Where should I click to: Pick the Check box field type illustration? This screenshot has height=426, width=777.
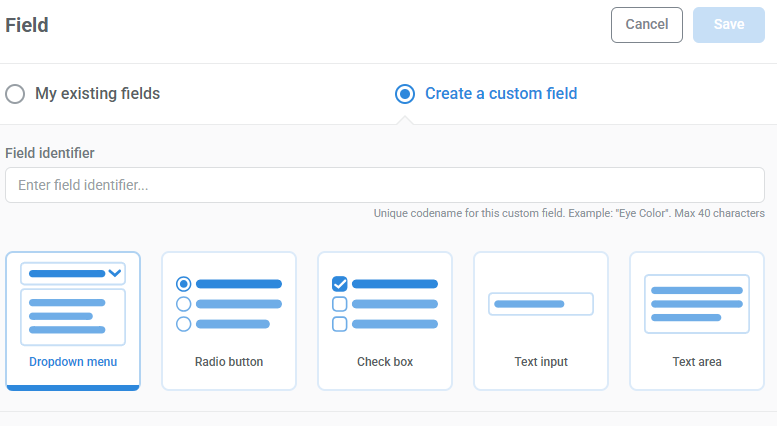pos(385,304)
